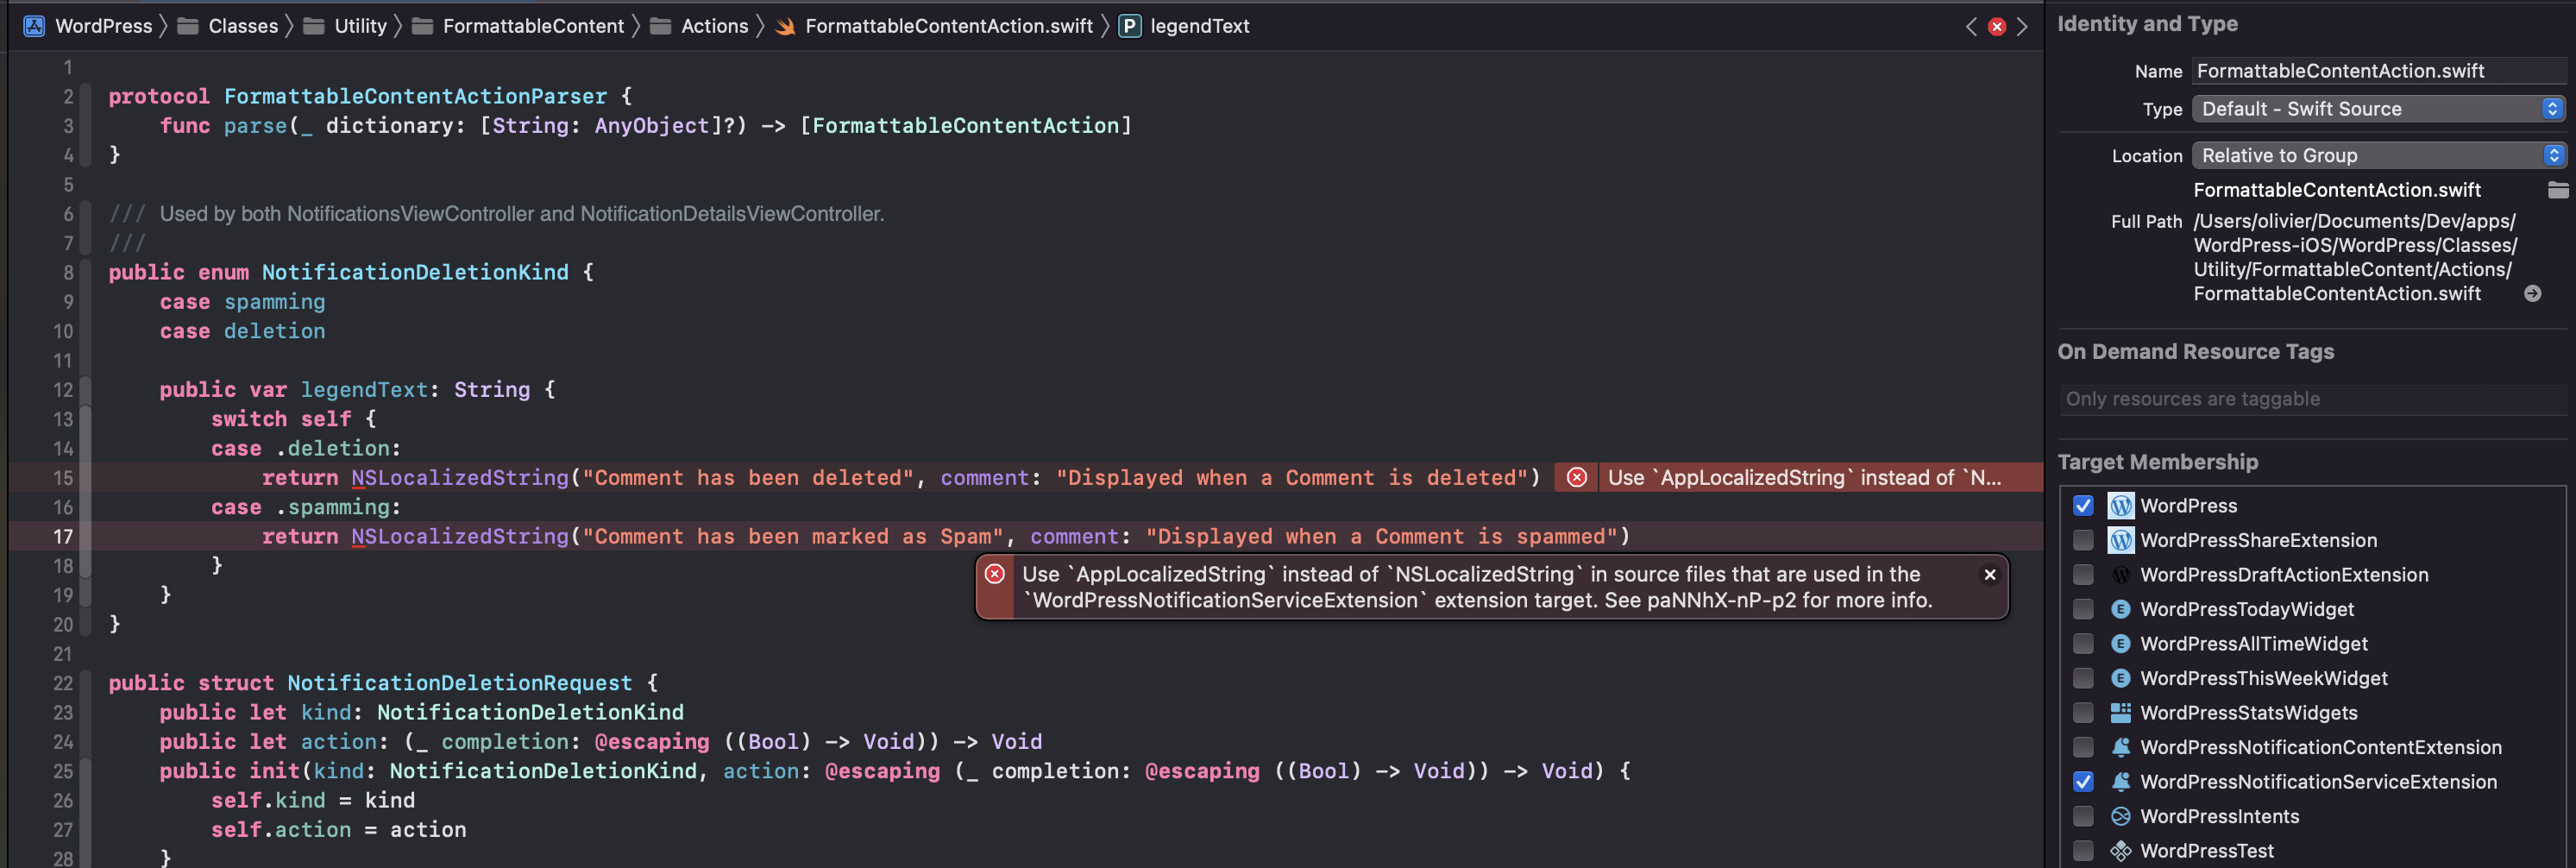Click the red error icon on line 15
Screen dimensions: 2576x868
[1577, 478]
